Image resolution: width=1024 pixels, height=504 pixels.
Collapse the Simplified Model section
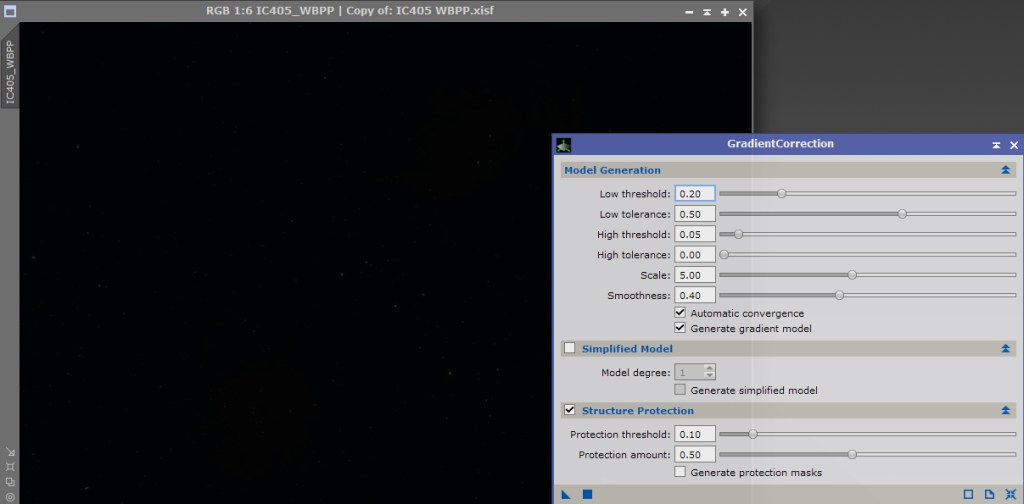coord(1005,349)
